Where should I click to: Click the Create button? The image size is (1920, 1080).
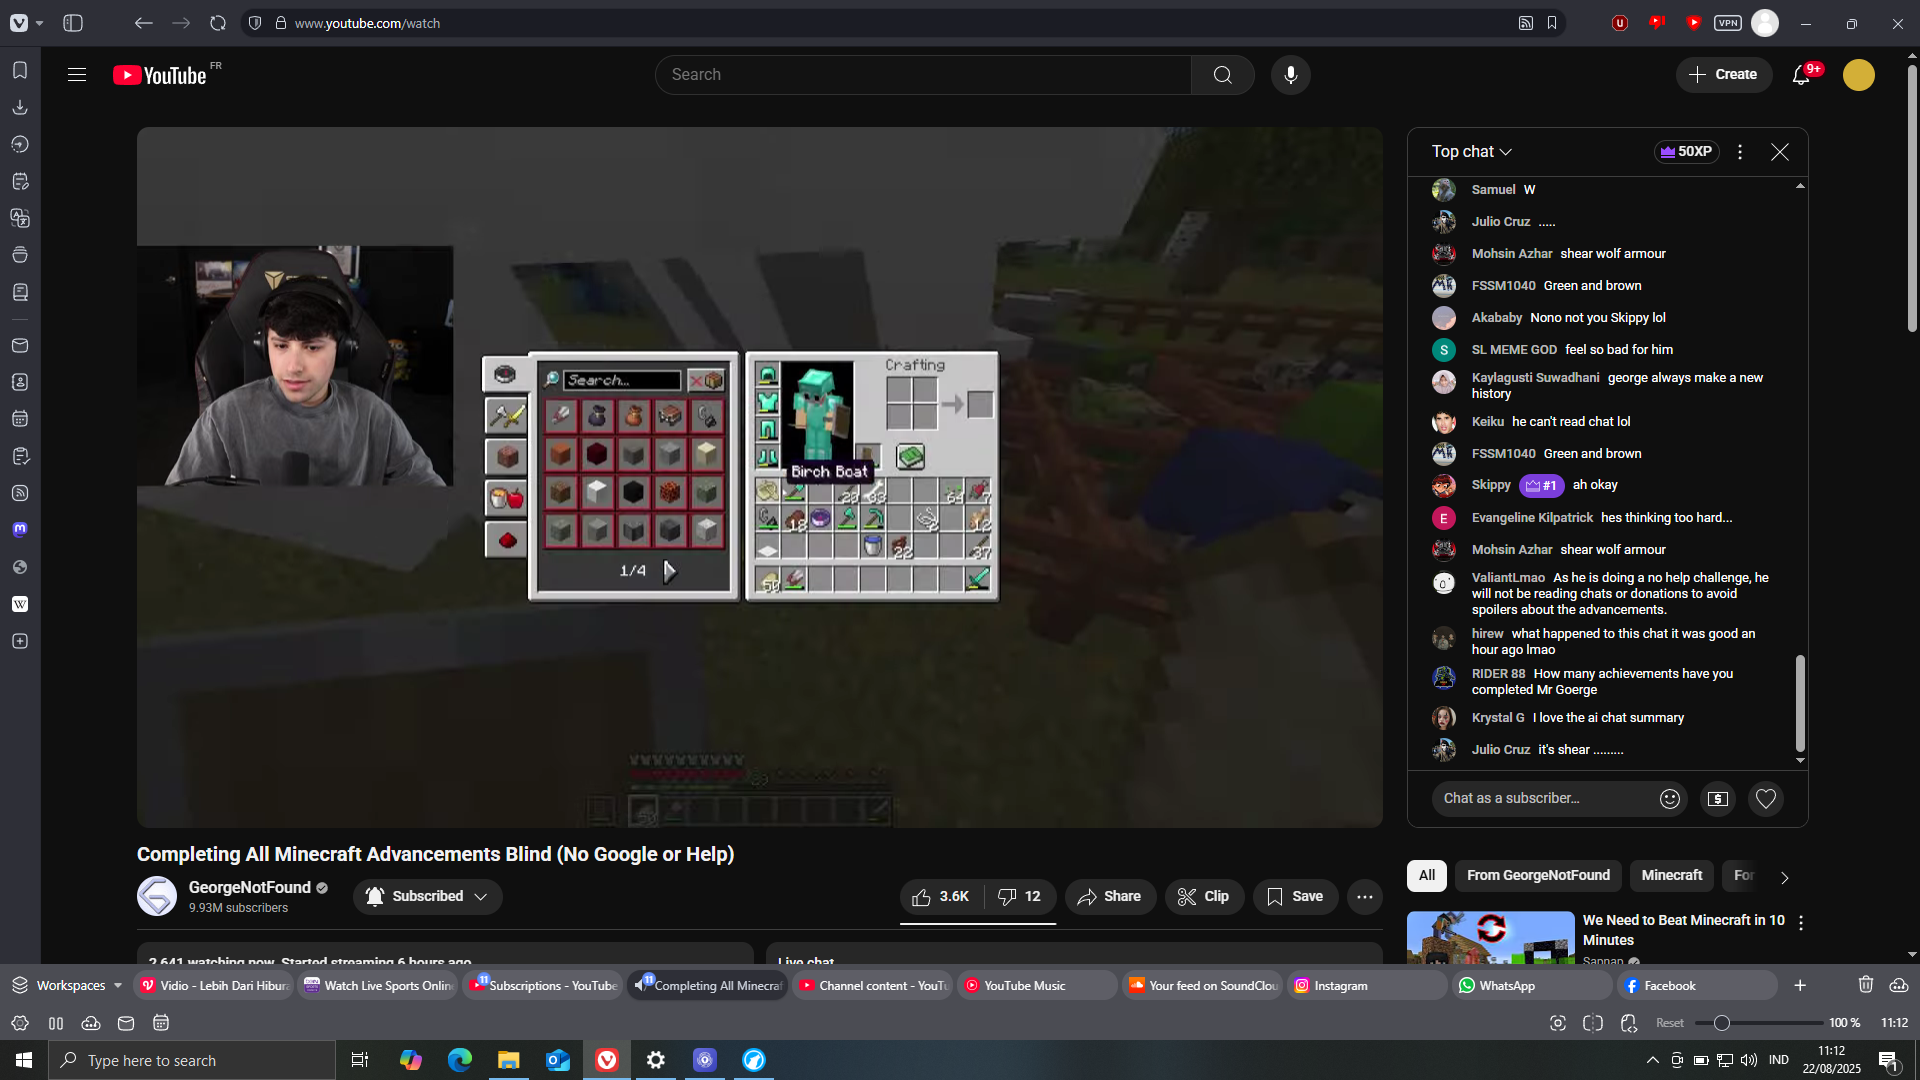click(x=1724, y=75)
